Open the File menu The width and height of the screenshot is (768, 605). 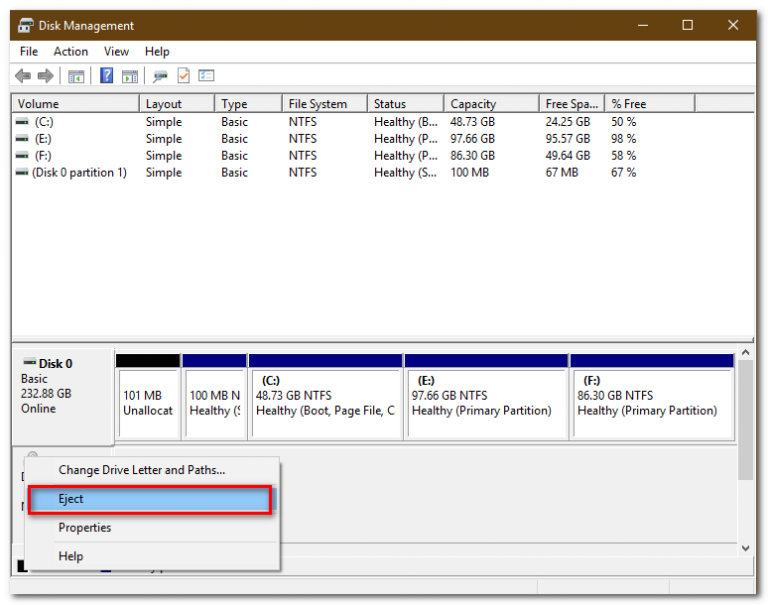29,51
